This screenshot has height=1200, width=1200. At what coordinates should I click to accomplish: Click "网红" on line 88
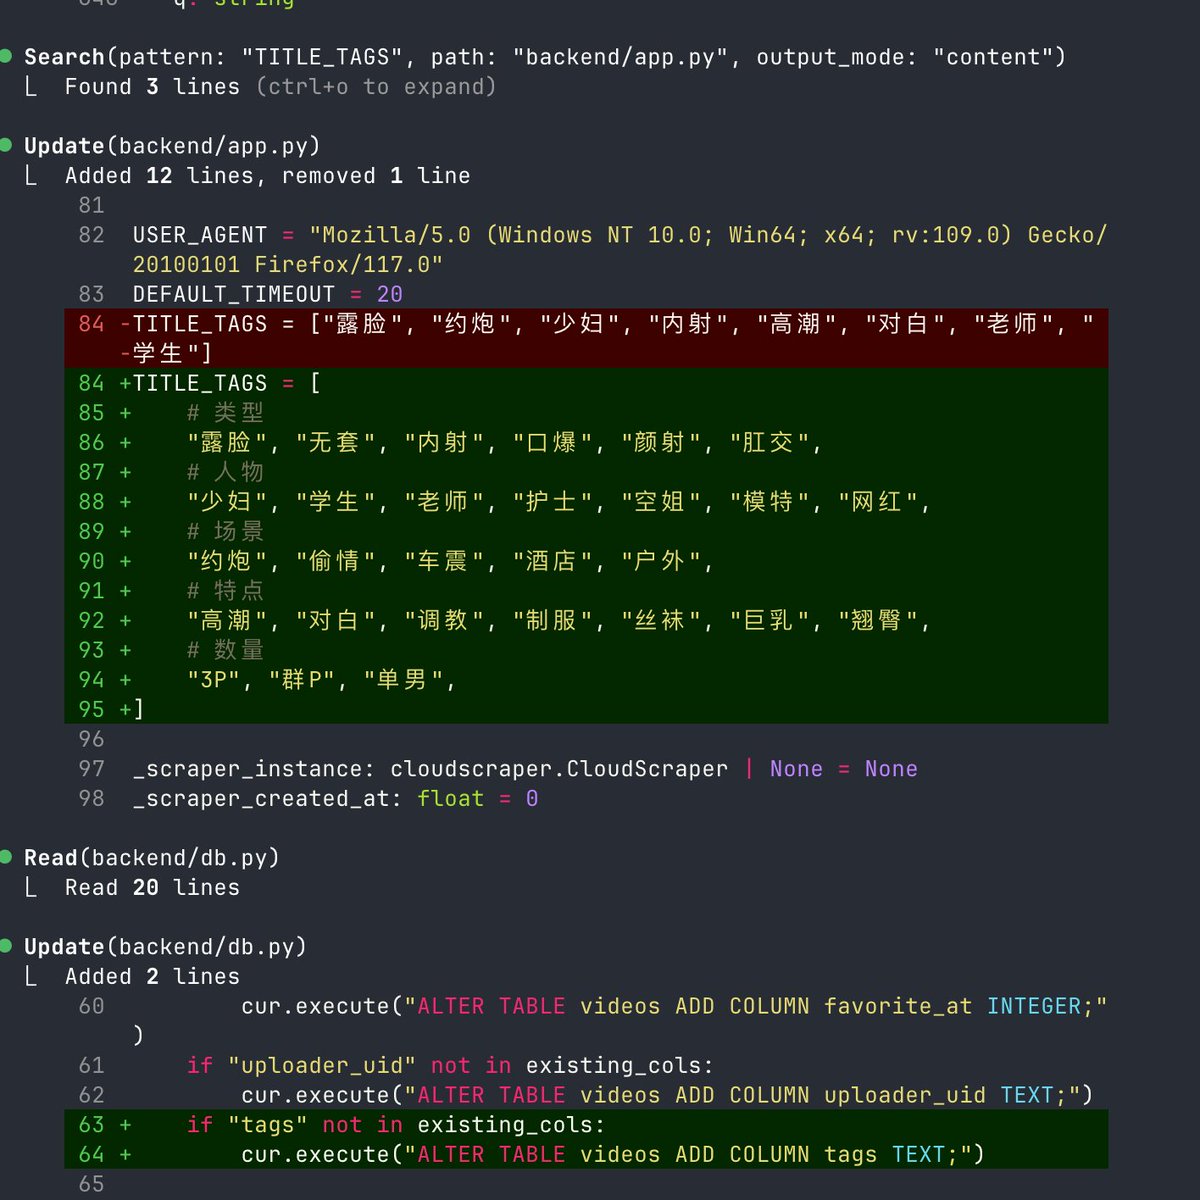pyautogui.click(x=877, y=502)
